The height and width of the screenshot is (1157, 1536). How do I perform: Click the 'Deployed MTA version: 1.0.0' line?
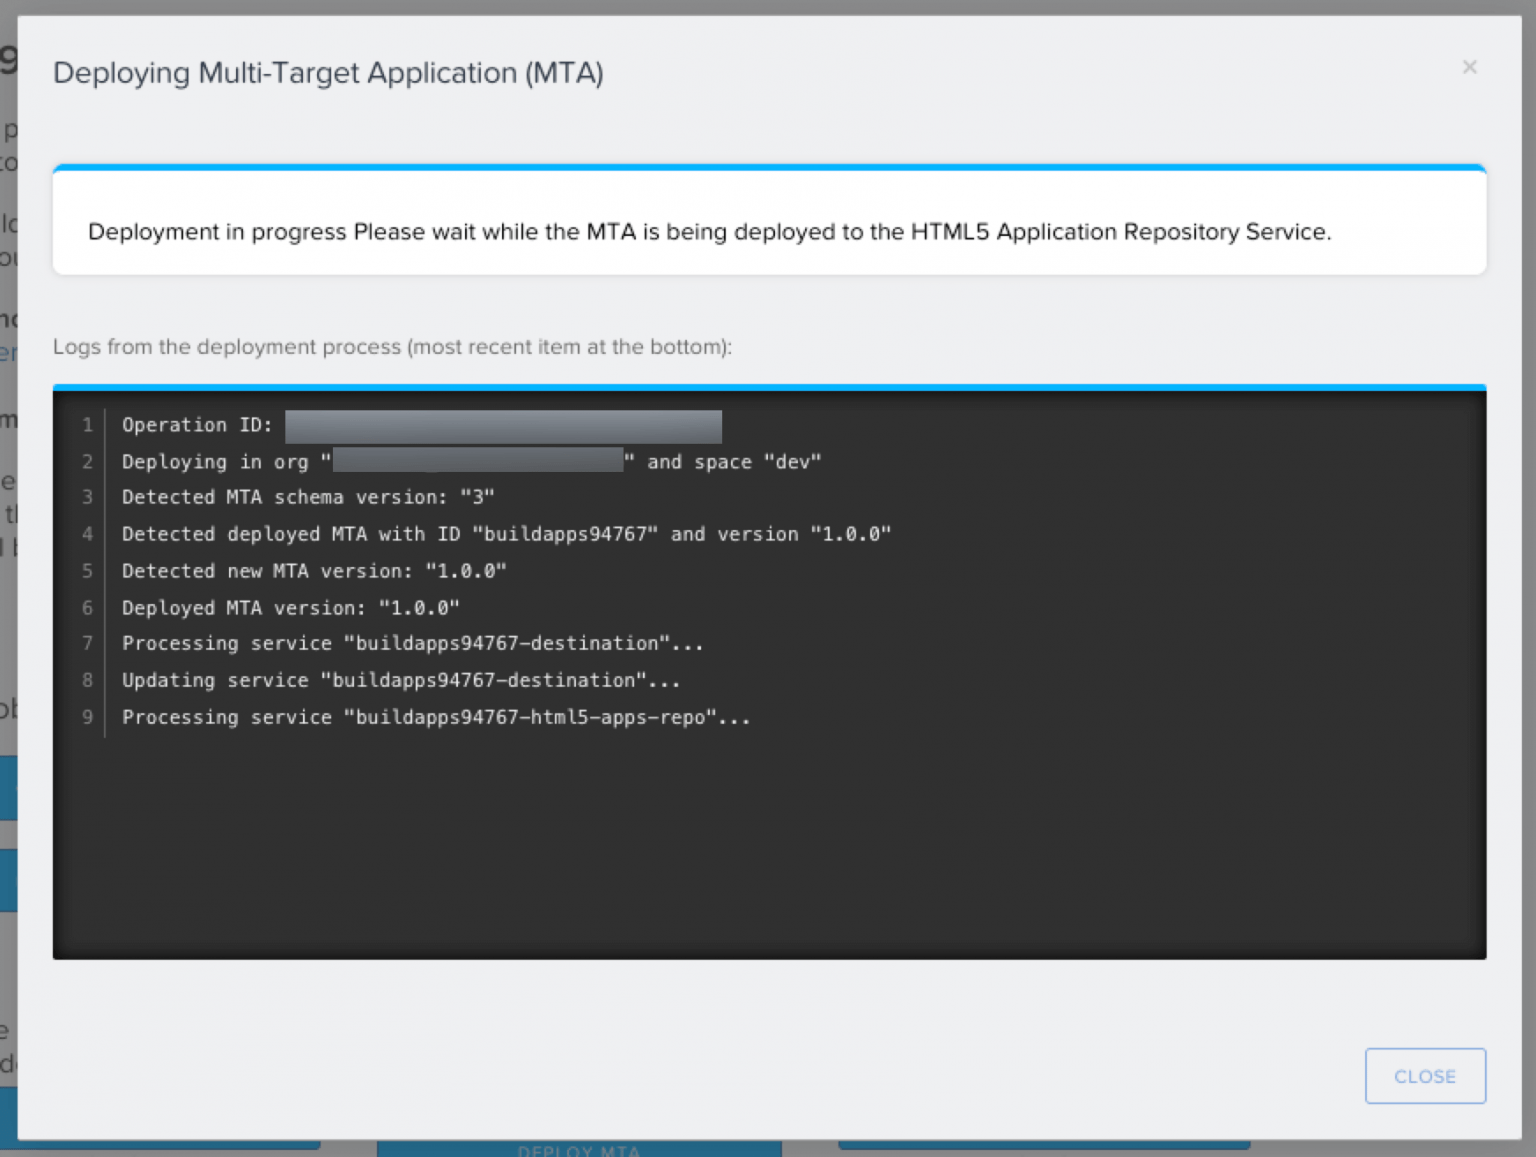[290, 607]
